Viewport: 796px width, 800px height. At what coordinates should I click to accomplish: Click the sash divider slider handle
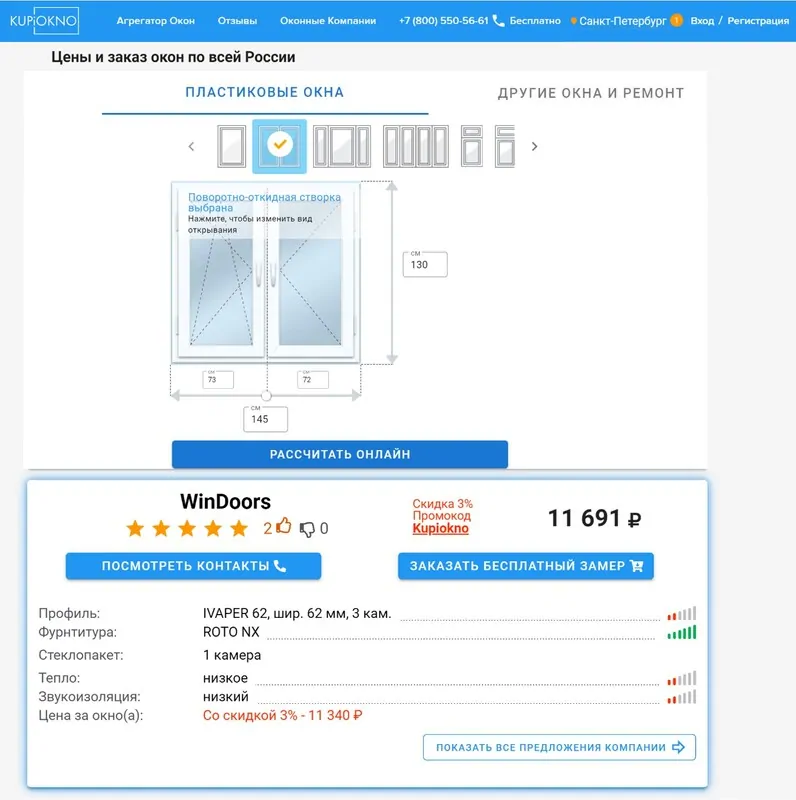point(266,395)
